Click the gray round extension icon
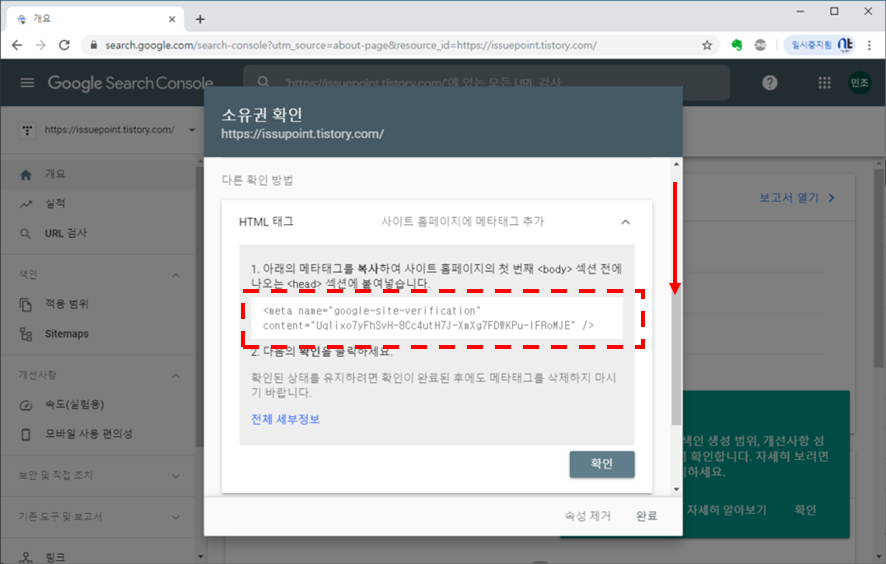886x564 pixels. tap(760, 45)
